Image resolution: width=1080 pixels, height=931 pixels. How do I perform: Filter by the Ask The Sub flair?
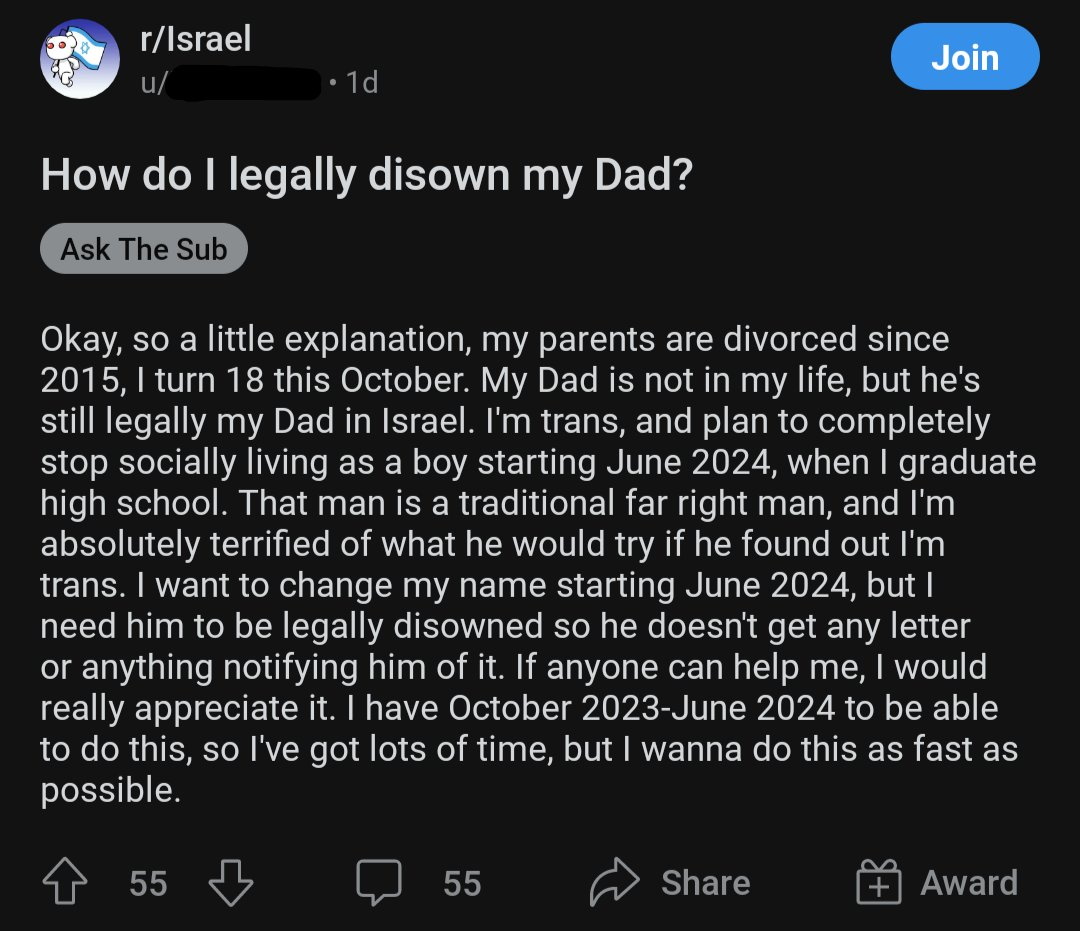pyautogui.click(x=144, y=249)
